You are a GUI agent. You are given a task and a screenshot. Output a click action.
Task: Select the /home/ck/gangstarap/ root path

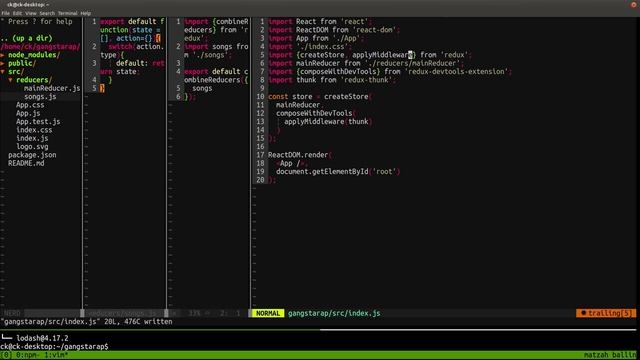point(40,47)
